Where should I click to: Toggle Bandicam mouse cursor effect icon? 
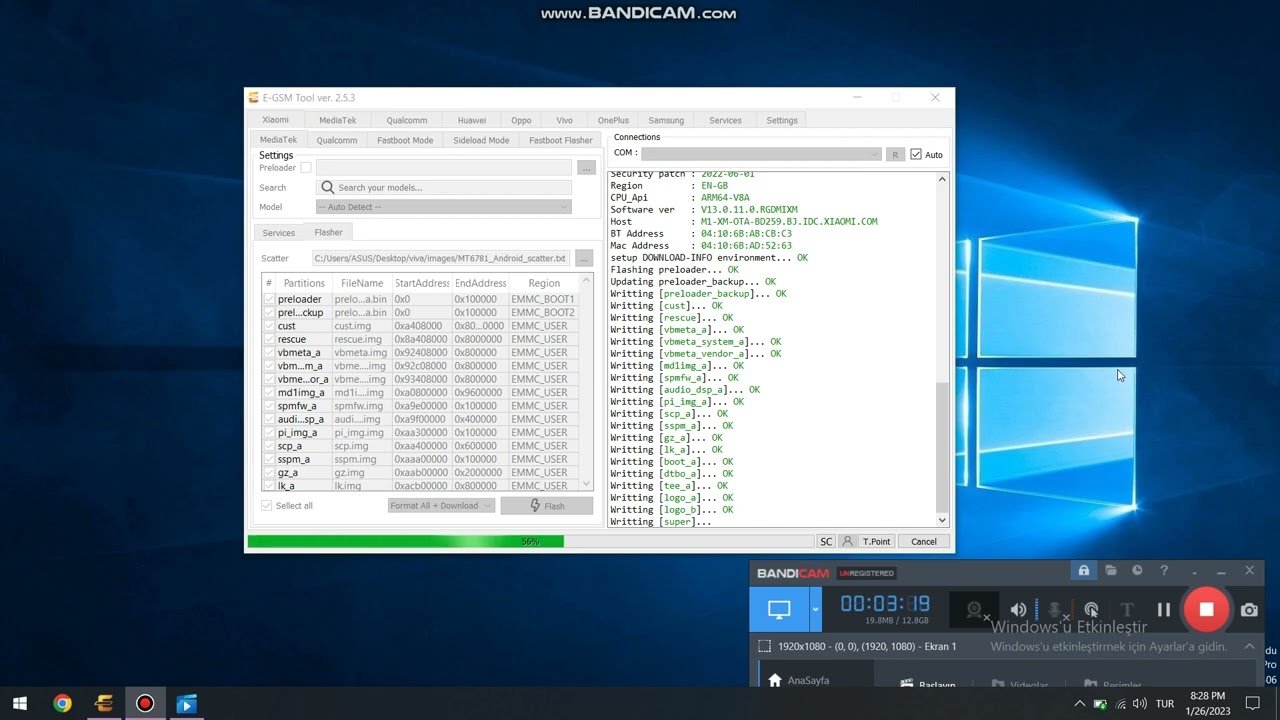1091,610
